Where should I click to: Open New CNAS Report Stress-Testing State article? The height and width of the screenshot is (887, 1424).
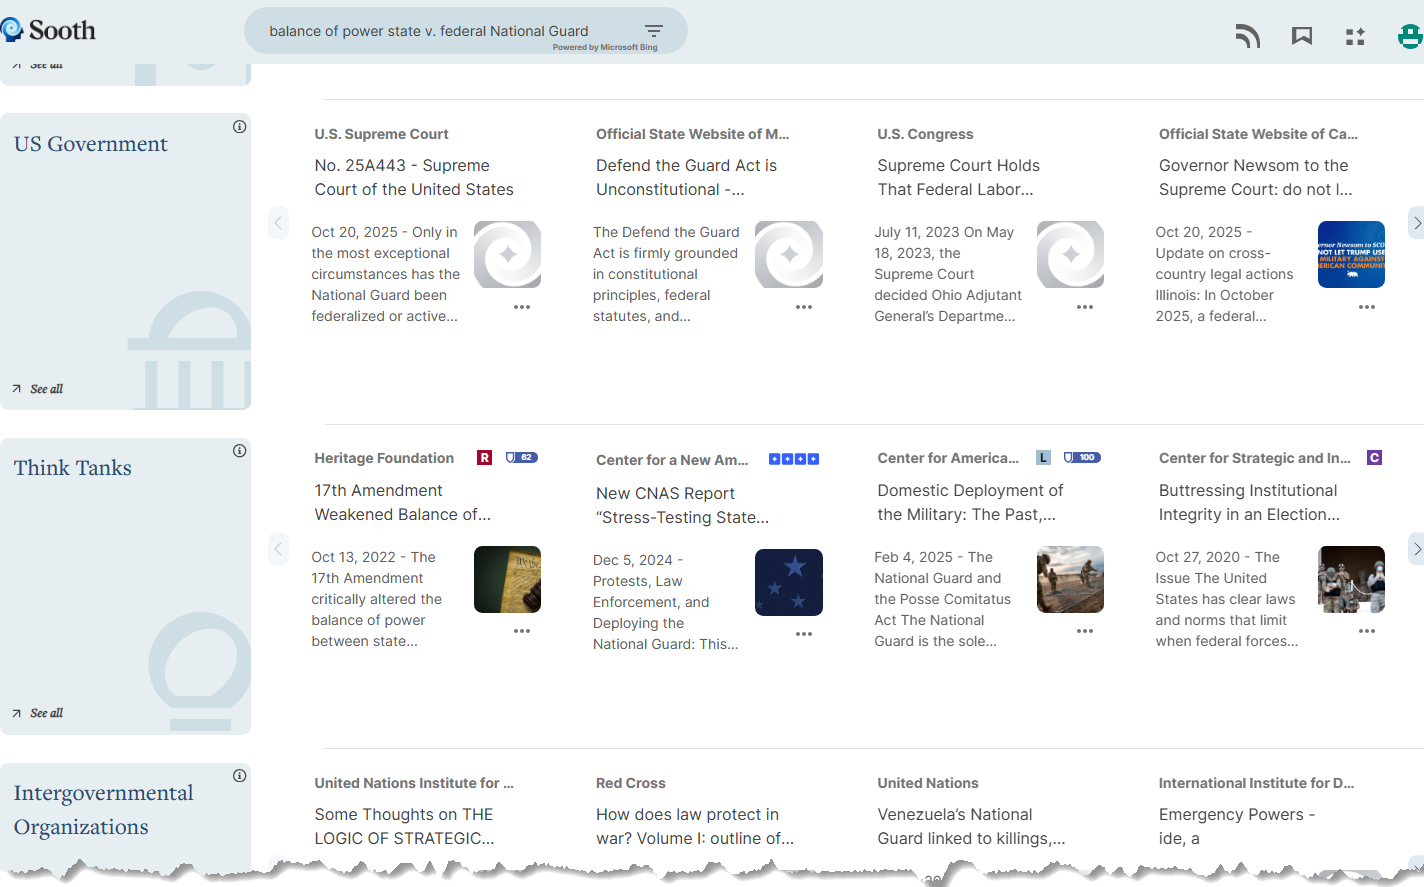(x=682, y=505)
